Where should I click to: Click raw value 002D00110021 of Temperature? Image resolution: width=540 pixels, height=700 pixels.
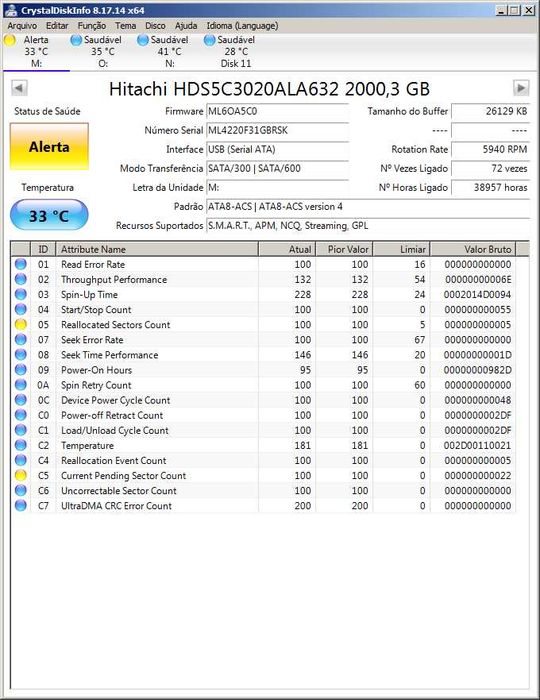[477, 446]
